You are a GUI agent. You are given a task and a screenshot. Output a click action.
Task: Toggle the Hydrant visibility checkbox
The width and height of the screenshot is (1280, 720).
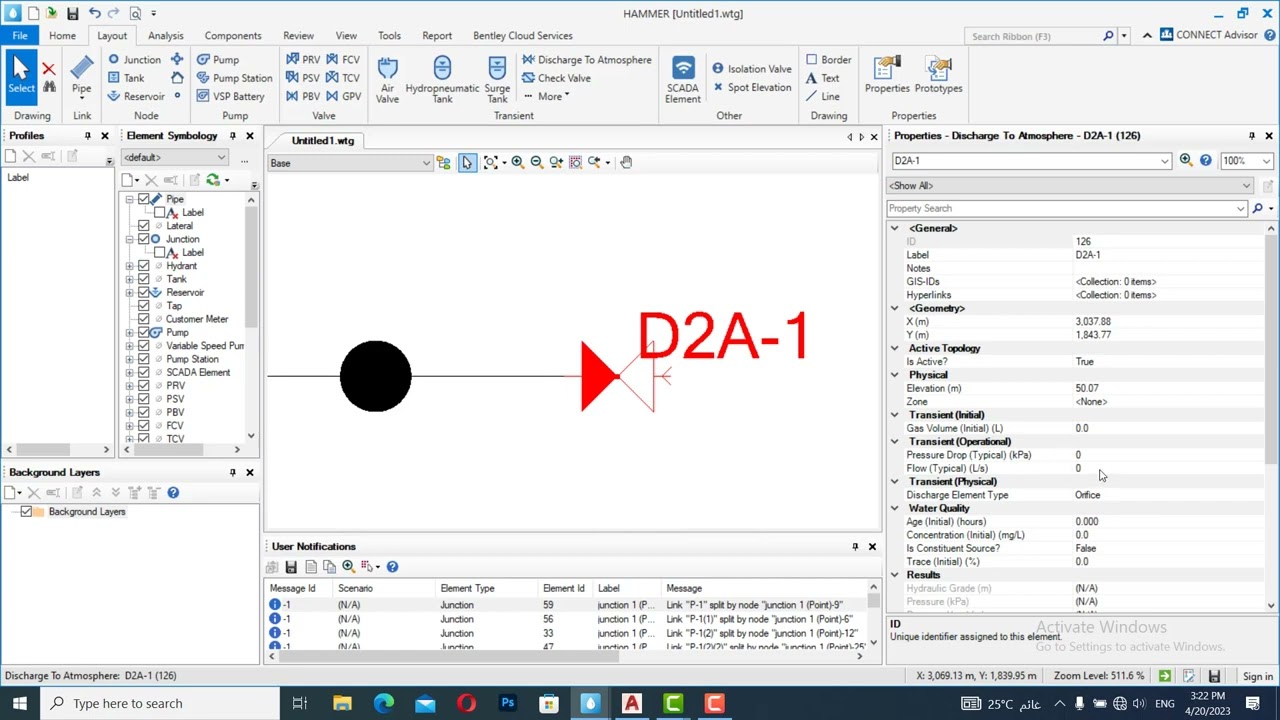click(144, 266)
